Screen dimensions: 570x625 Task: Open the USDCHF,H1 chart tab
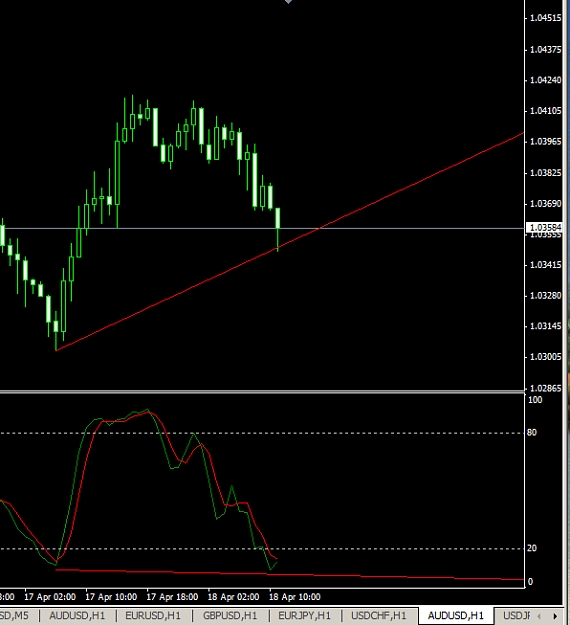(379, 615)
